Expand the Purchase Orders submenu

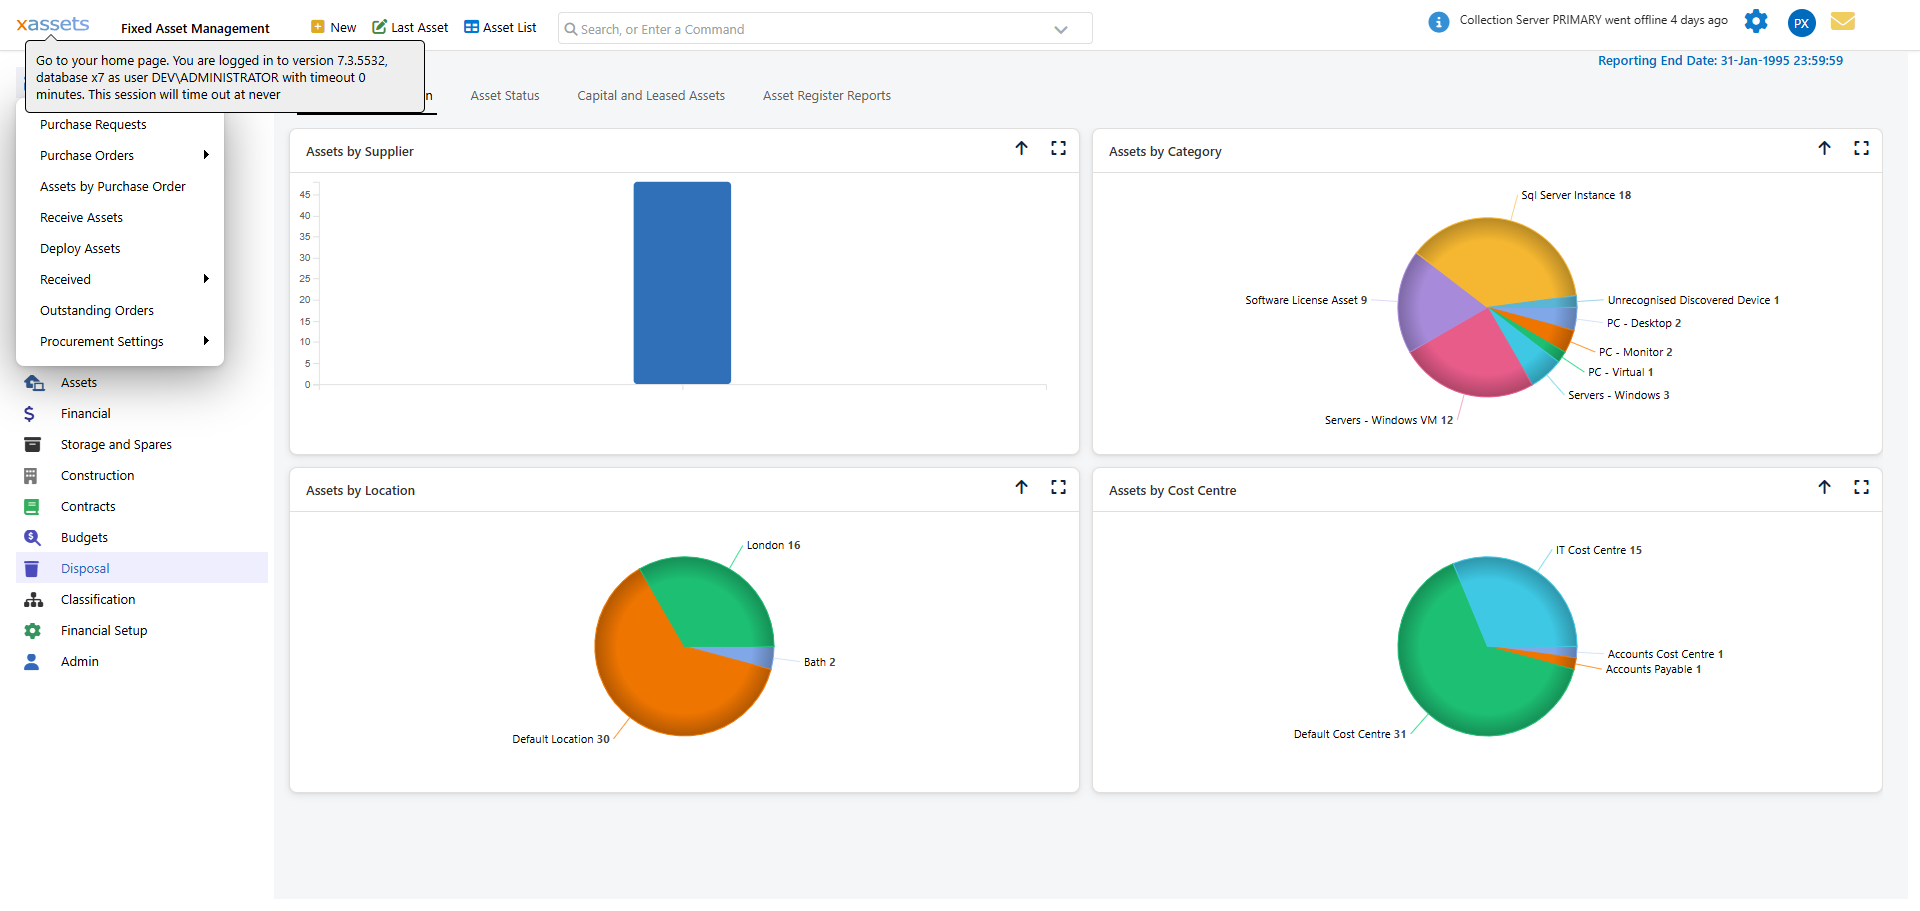(x=205, y=155)
